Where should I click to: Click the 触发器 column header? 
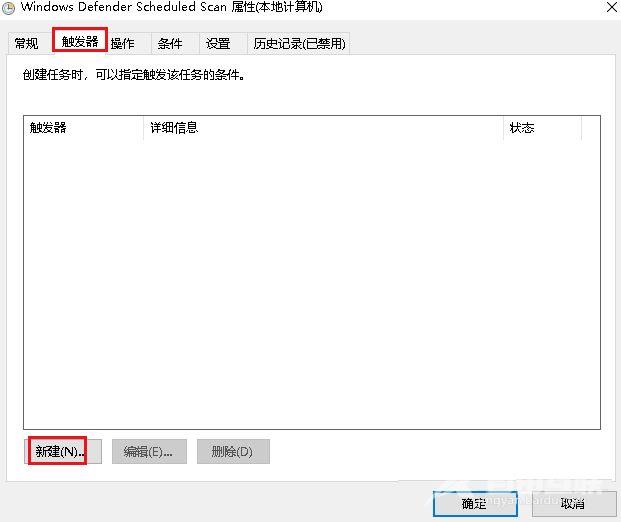point(84,128)
